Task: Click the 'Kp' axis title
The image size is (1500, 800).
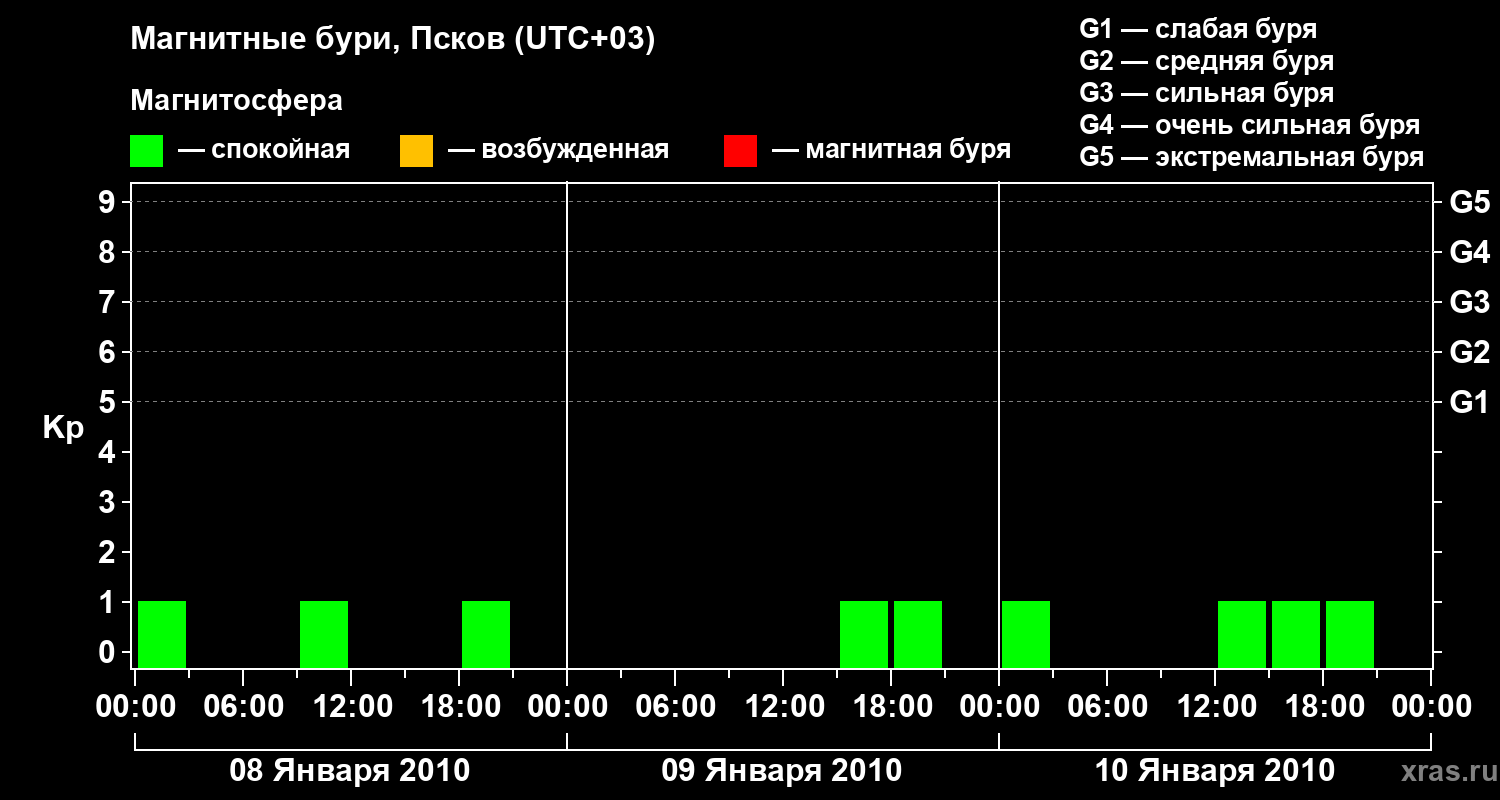Action: [63, 428]
